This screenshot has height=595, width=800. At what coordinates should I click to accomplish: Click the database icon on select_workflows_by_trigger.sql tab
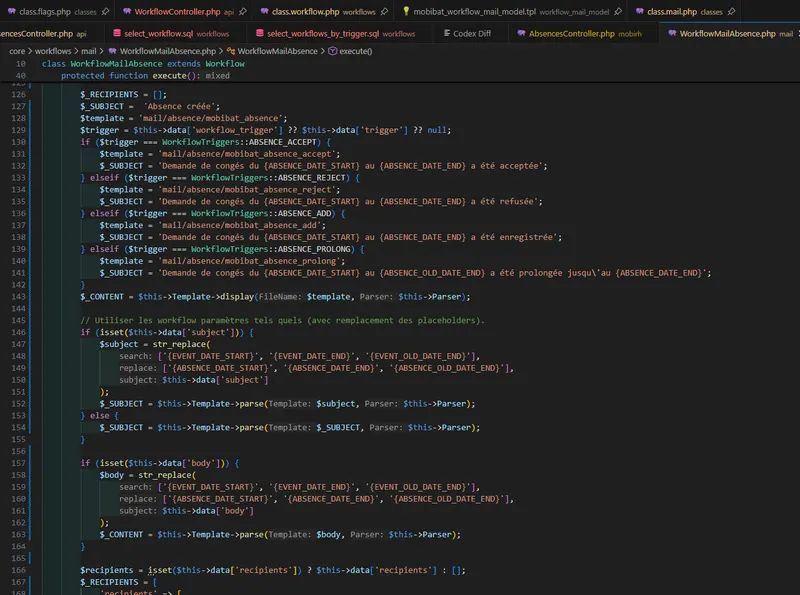260,33
